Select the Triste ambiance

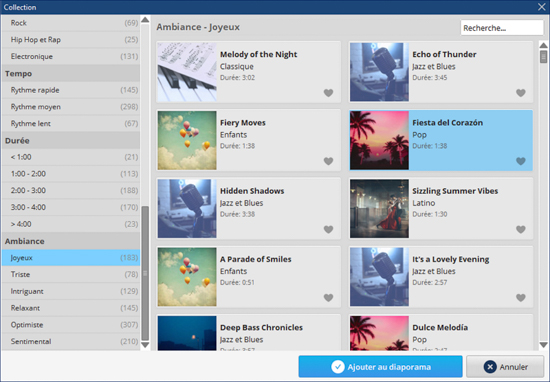(x=71, y=274)
